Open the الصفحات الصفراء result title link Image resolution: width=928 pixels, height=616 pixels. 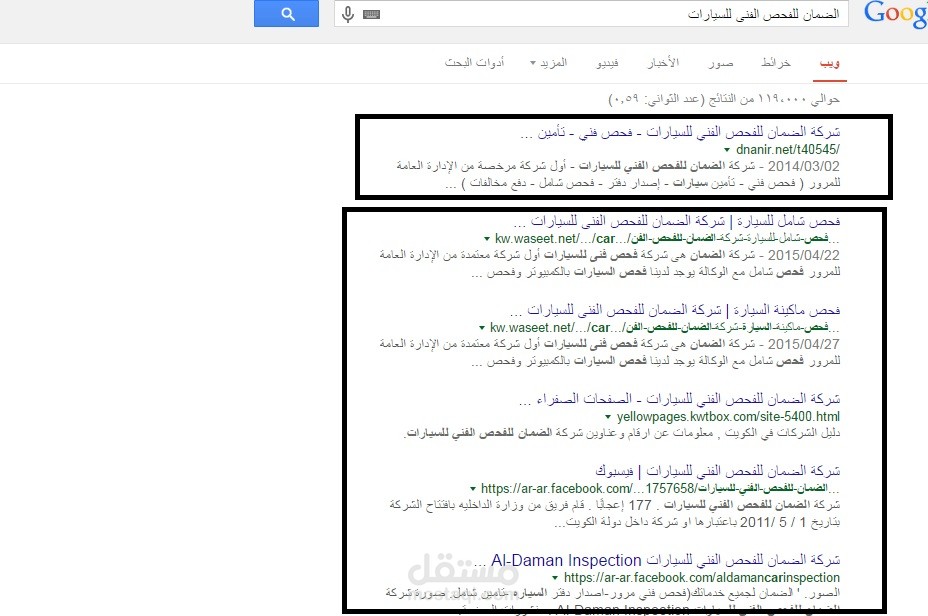679,399
